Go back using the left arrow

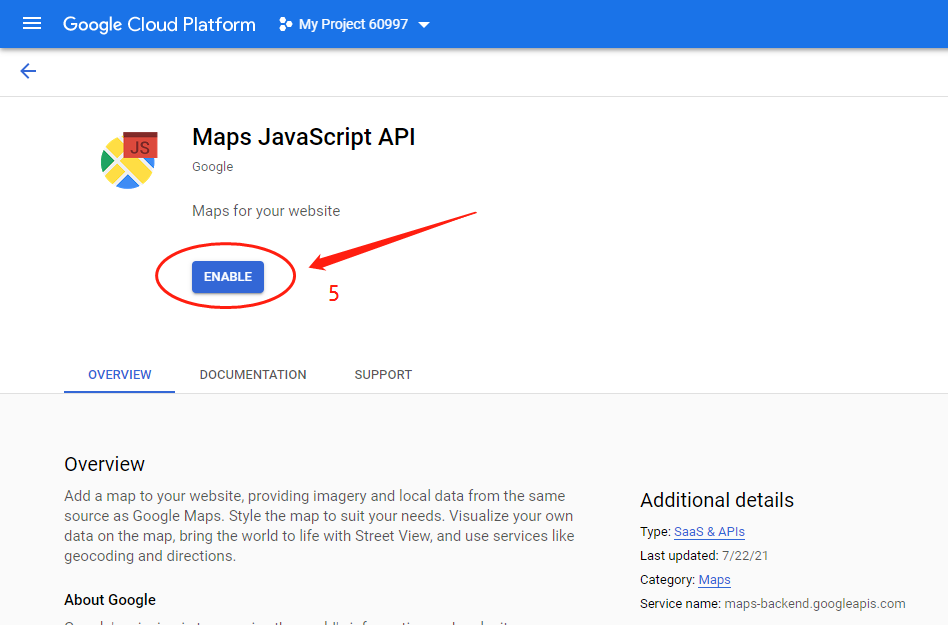click(x=28, y=71)
